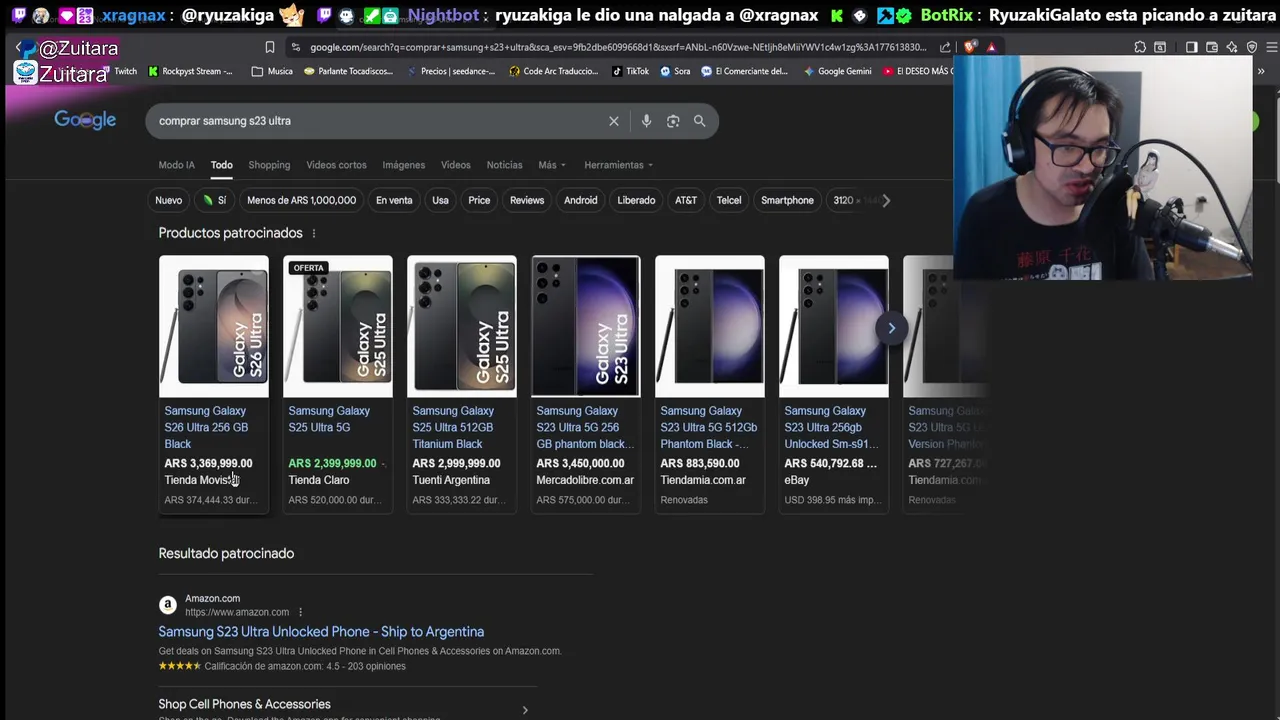Click the Tuenti Argentina seller name
1280x720 pixels.
[451, 480]
